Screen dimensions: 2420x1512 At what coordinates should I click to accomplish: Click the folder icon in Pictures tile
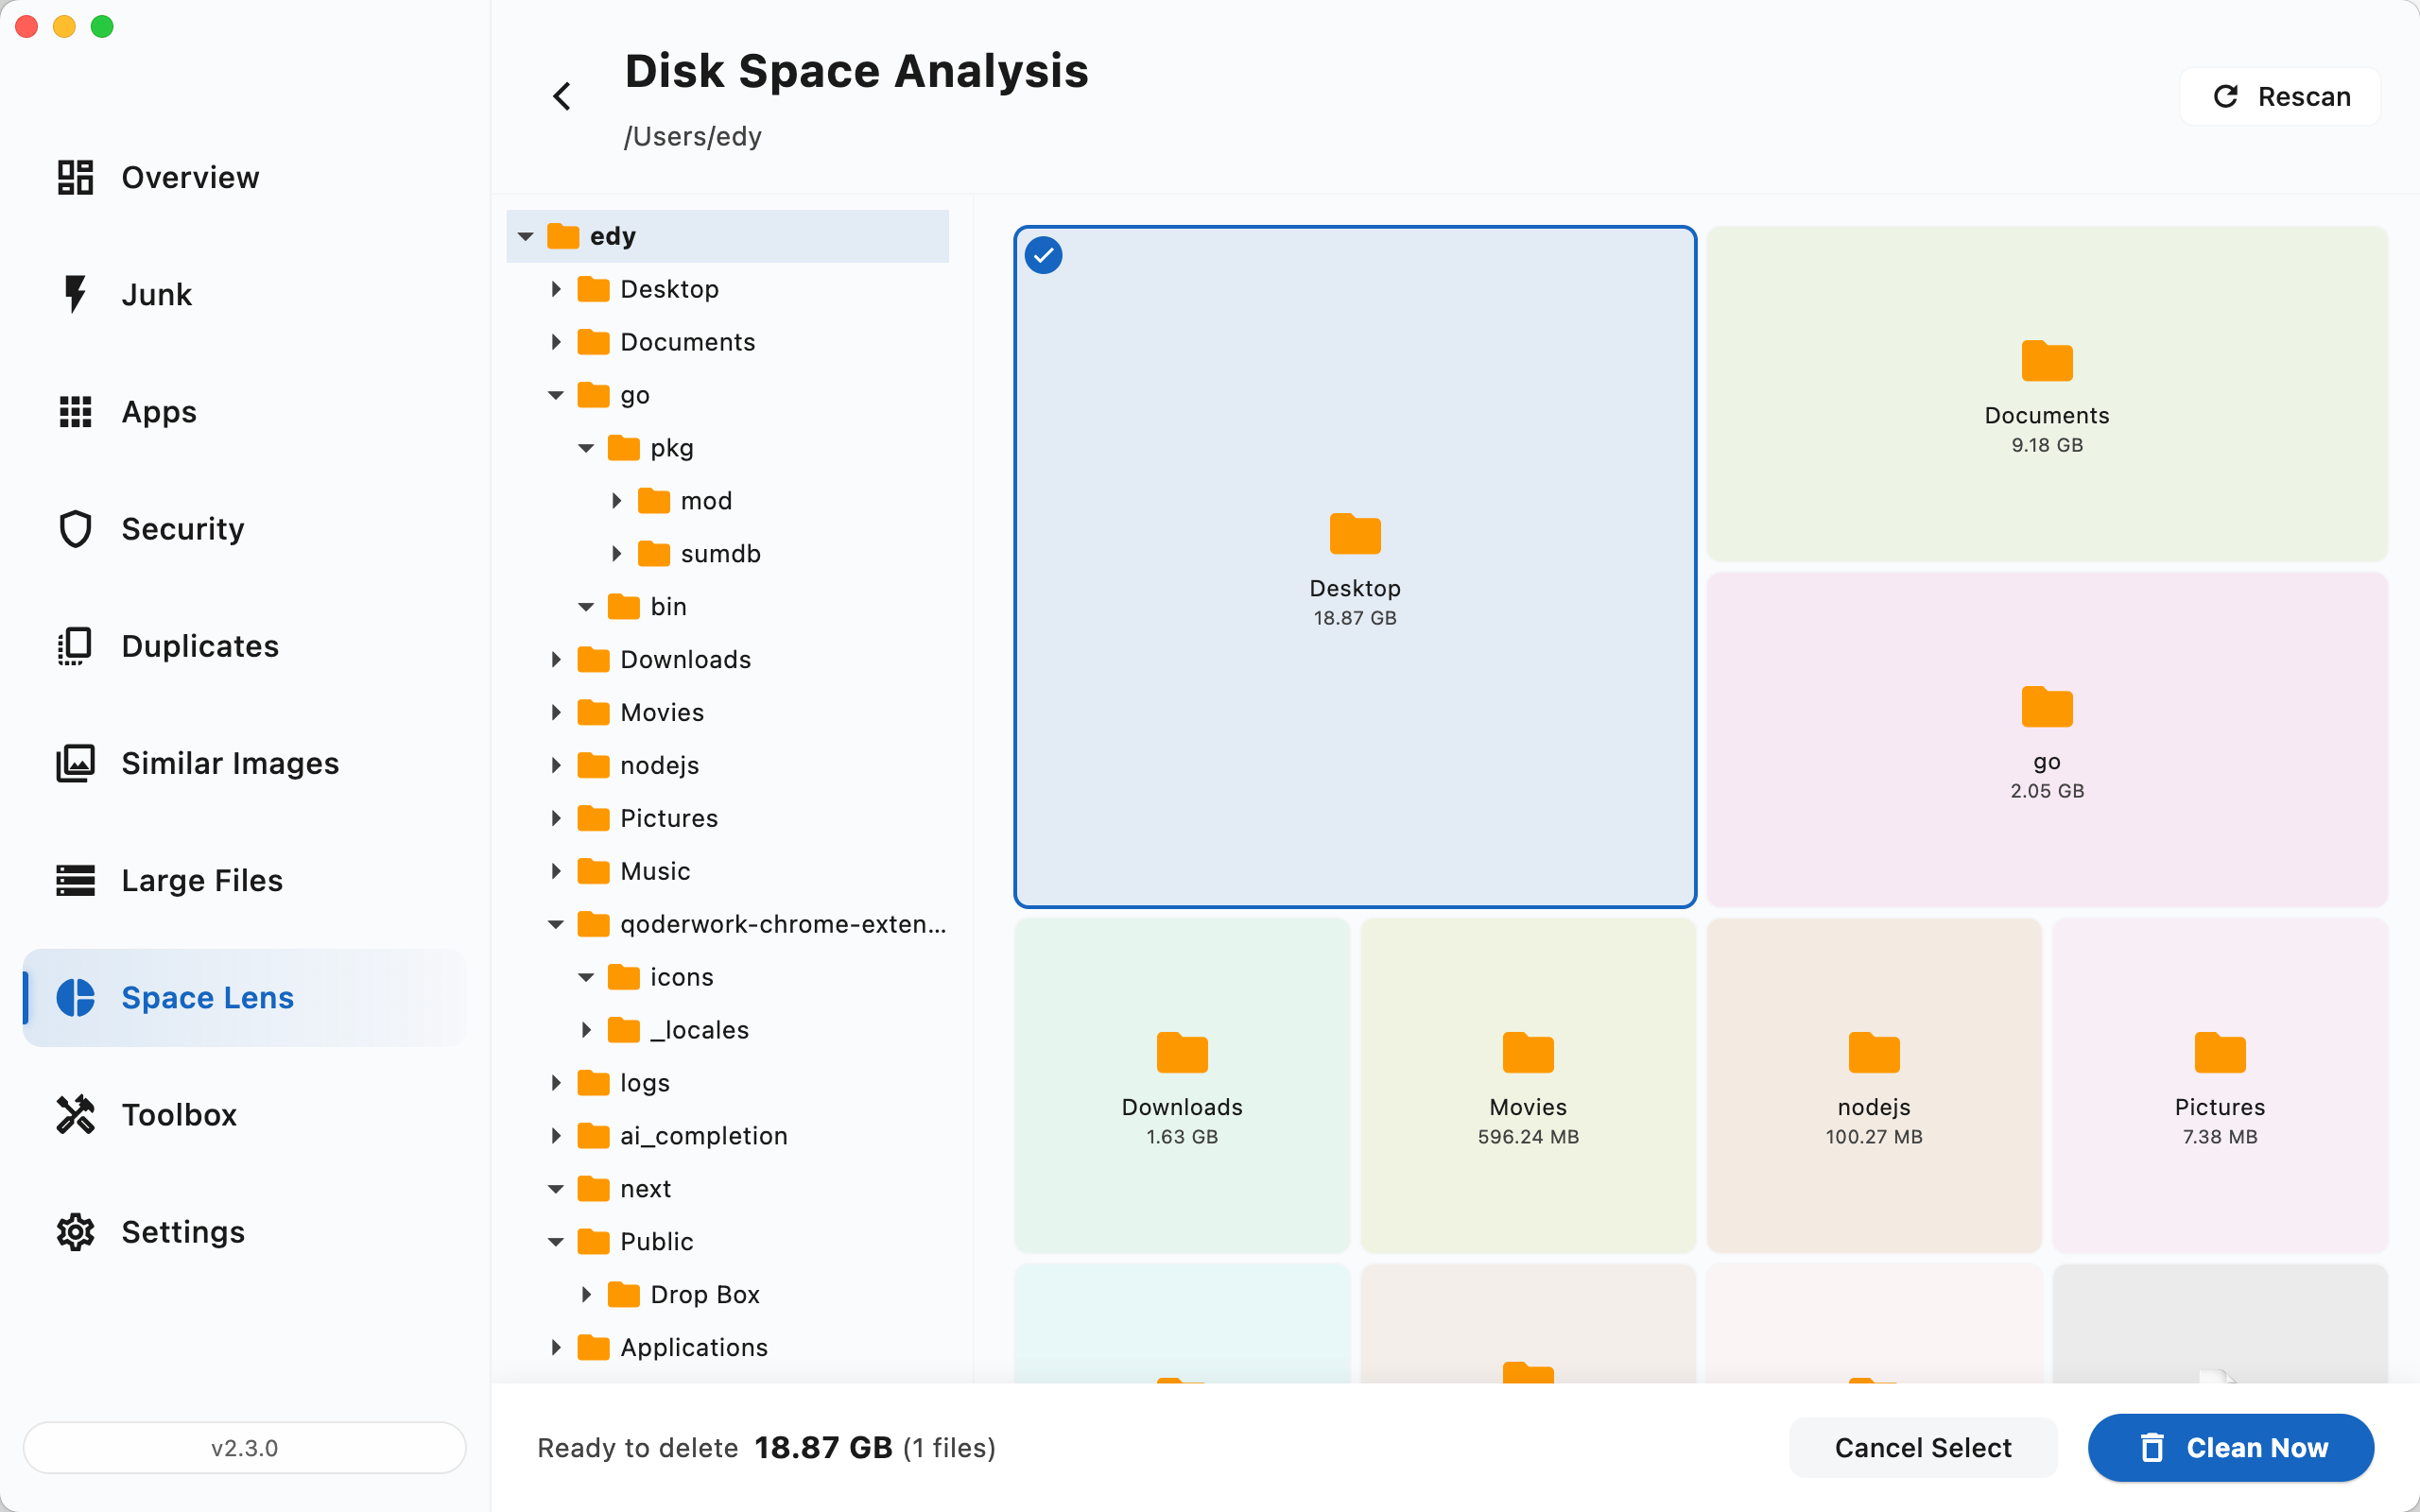tap(2220, 1052)
